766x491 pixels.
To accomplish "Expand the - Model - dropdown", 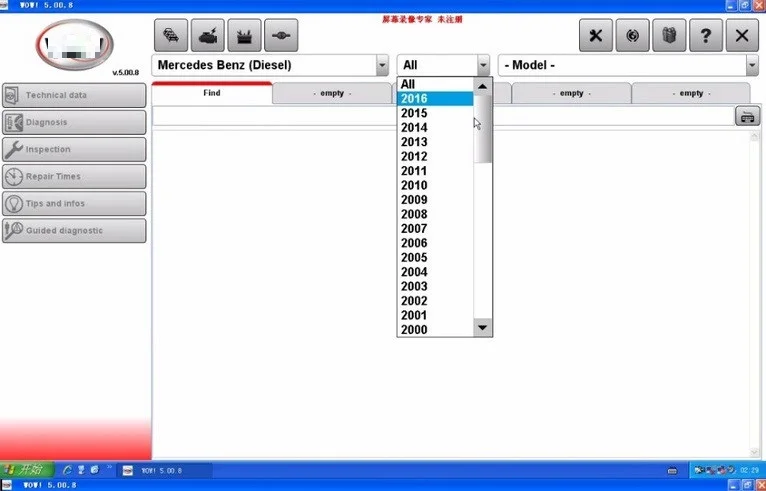I will [752, 65].
